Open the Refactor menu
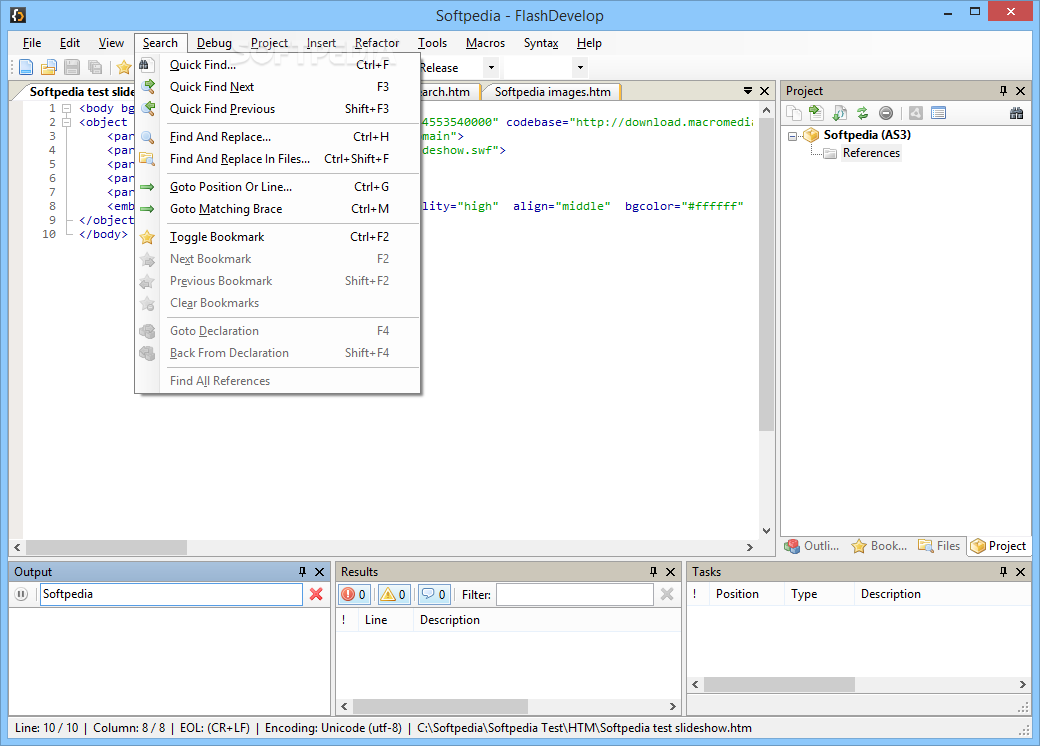This screenshot has width=1040, height=746. coord(377,43)
